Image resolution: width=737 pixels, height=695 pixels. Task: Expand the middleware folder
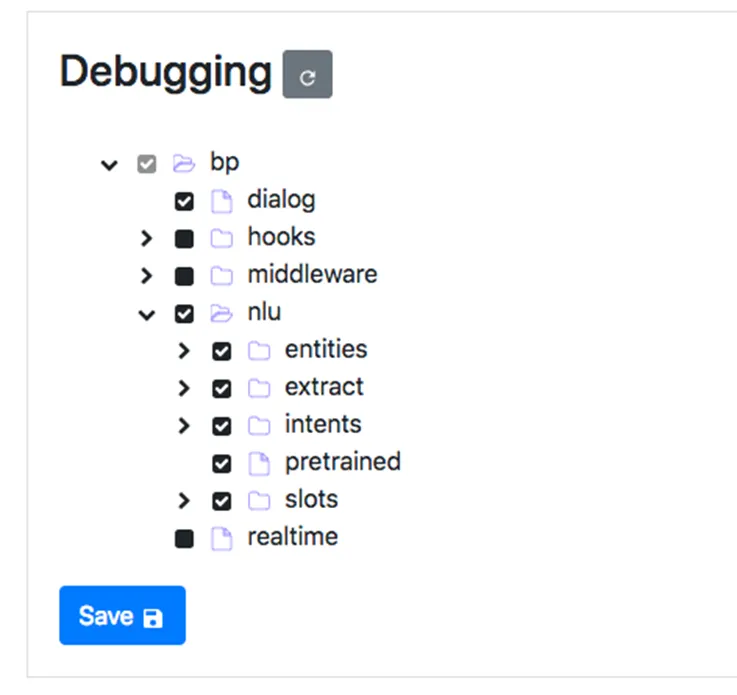pos(147,276)
